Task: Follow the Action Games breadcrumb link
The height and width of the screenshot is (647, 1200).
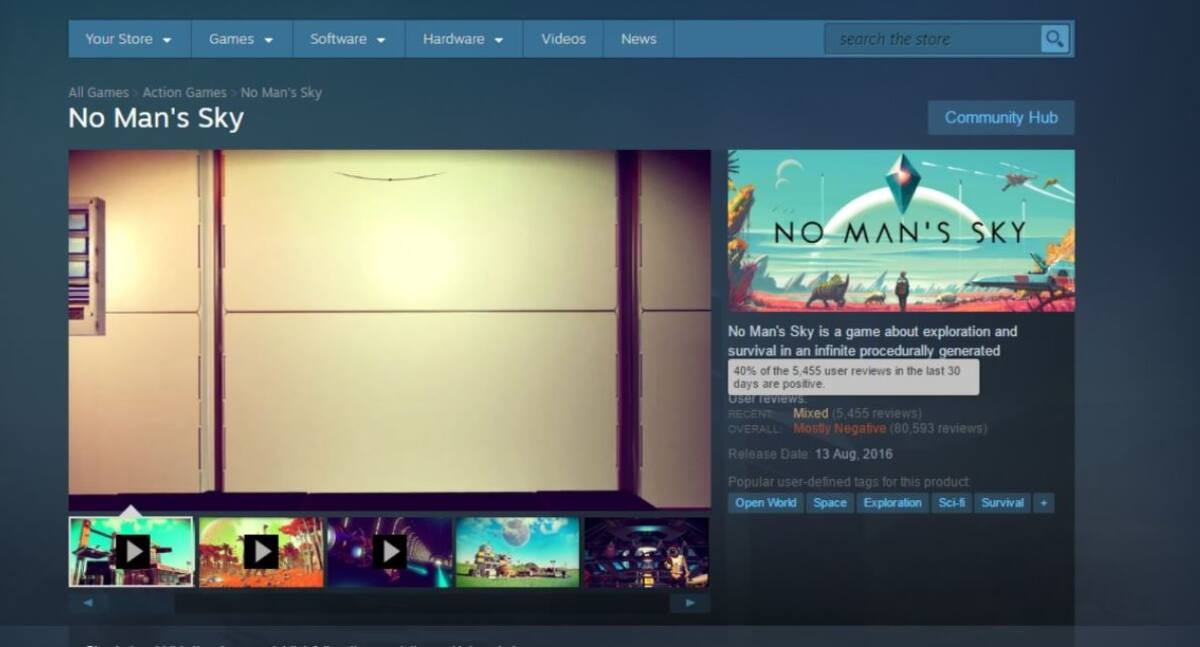Action: click(x=184, y=92)
